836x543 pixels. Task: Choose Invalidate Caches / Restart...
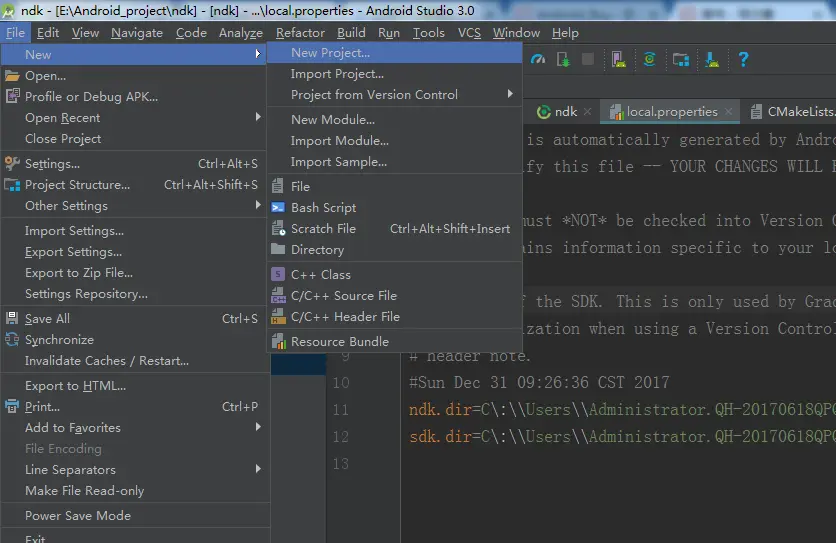tap(133, 361)
